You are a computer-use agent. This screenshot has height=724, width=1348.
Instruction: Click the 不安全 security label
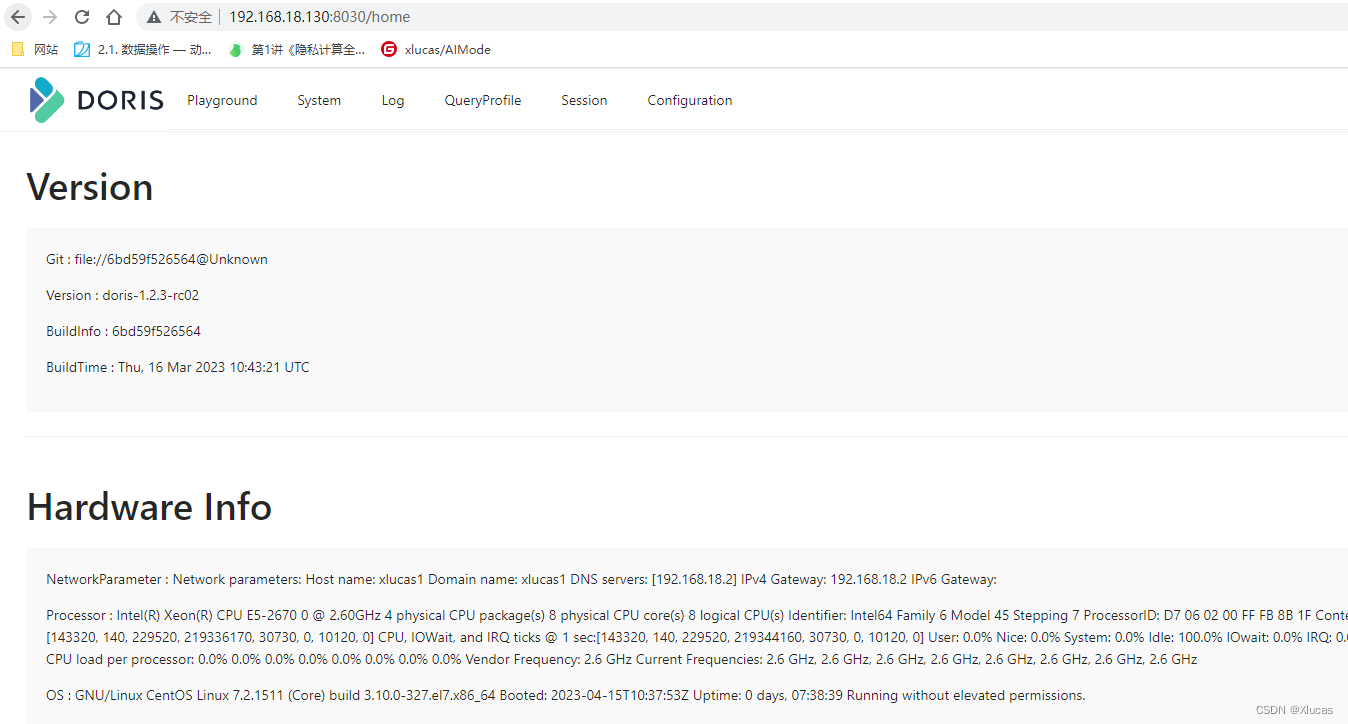coord(191,17)
